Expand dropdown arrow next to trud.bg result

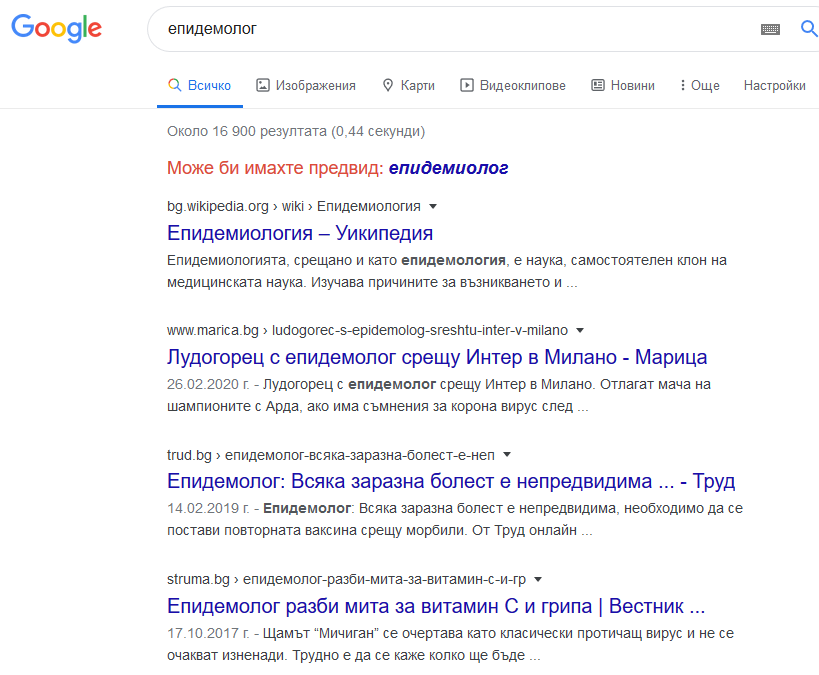click(507, 454)
